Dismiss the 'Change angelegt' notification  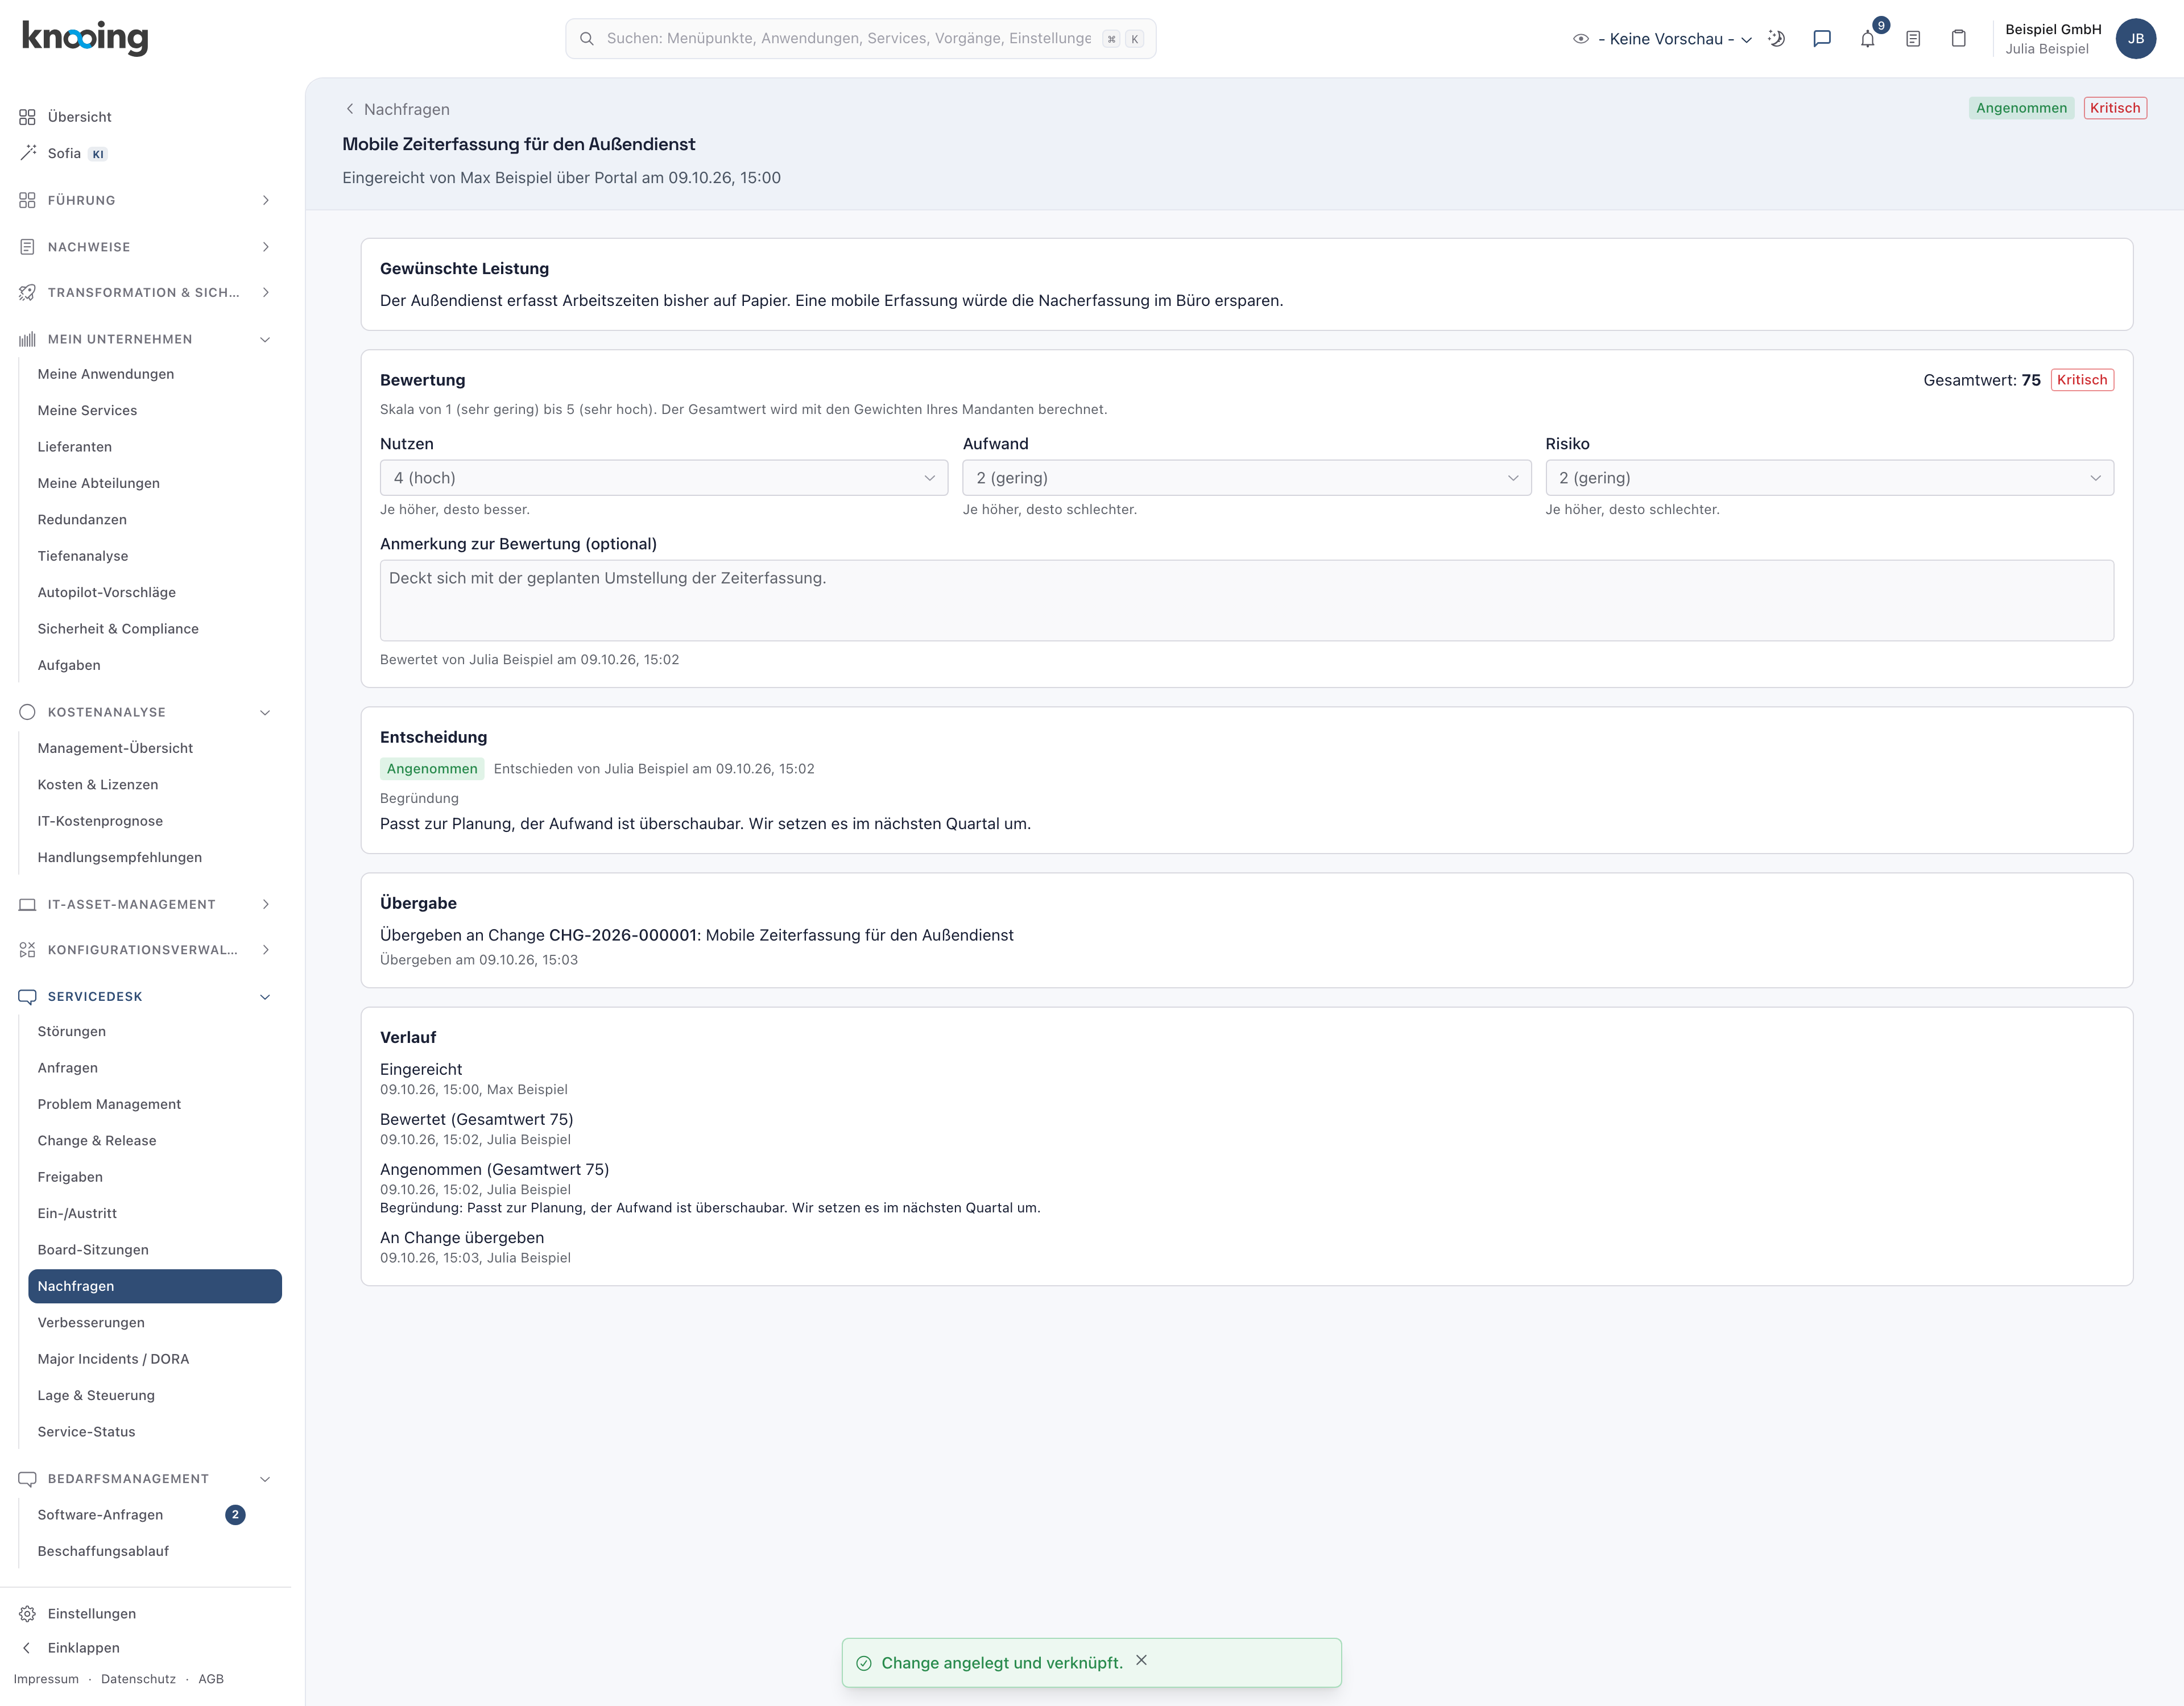pos(1141,1660)
